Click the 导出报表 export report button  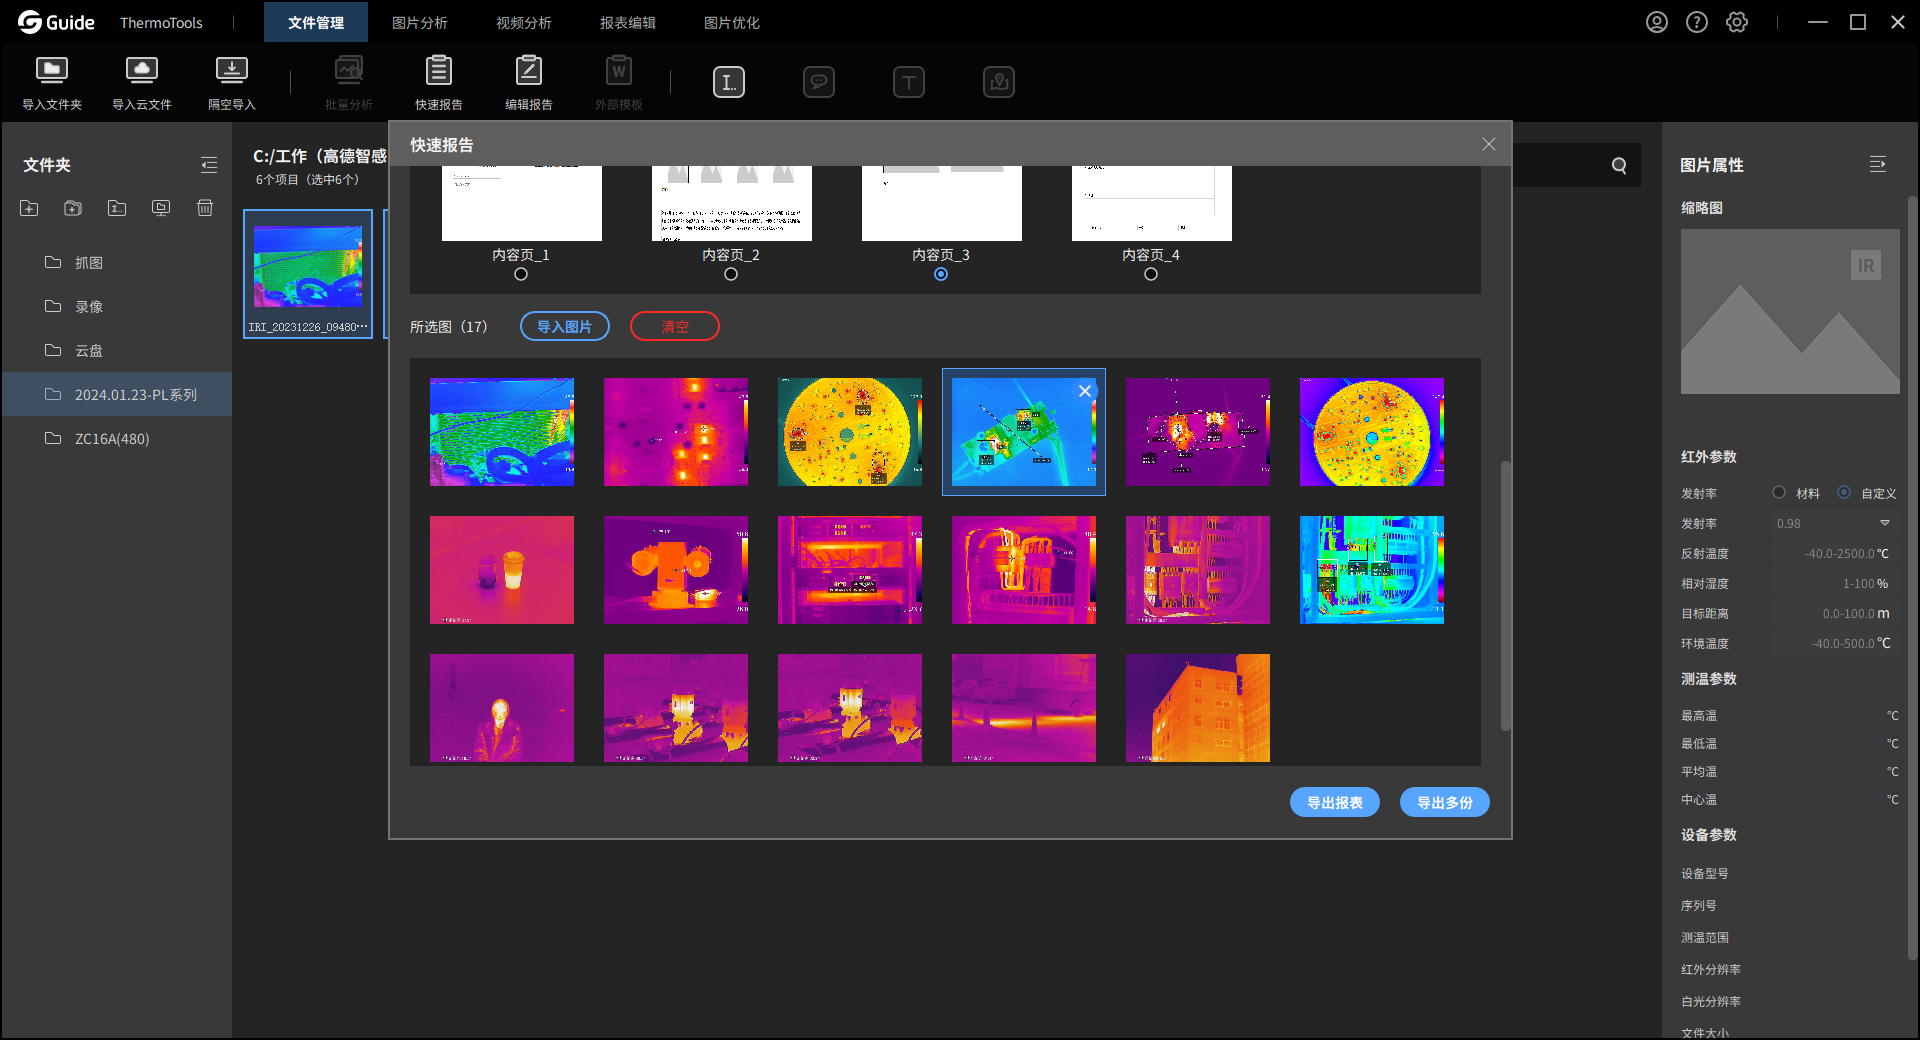click(1335, 802)
